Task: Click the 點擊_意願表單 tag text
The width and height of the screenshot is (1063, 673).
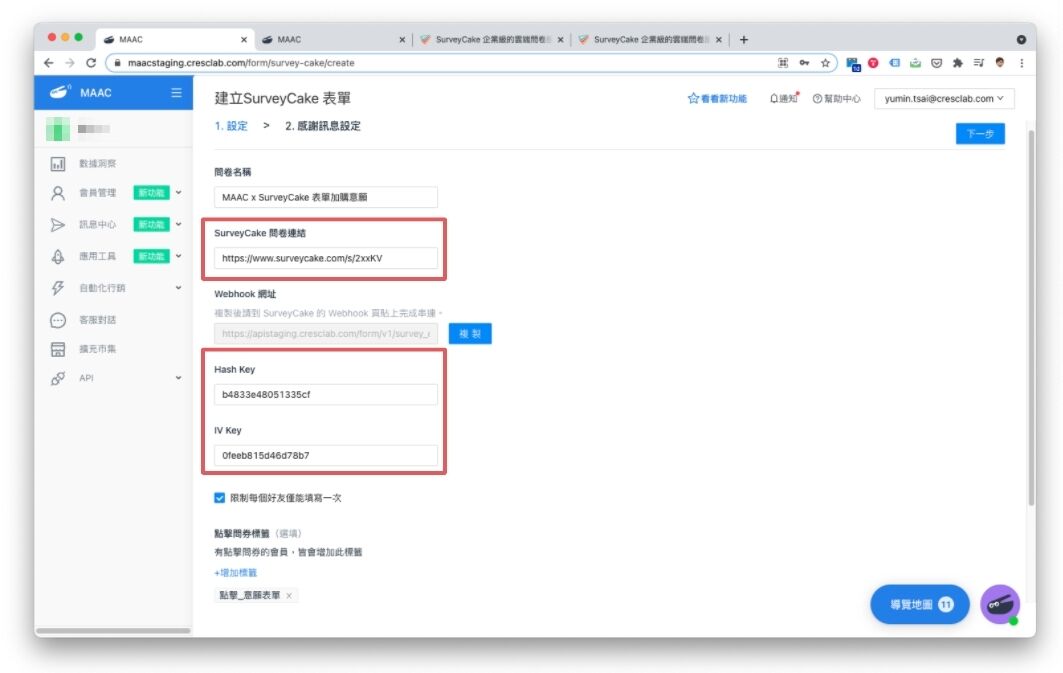Action: pos(249,596)
